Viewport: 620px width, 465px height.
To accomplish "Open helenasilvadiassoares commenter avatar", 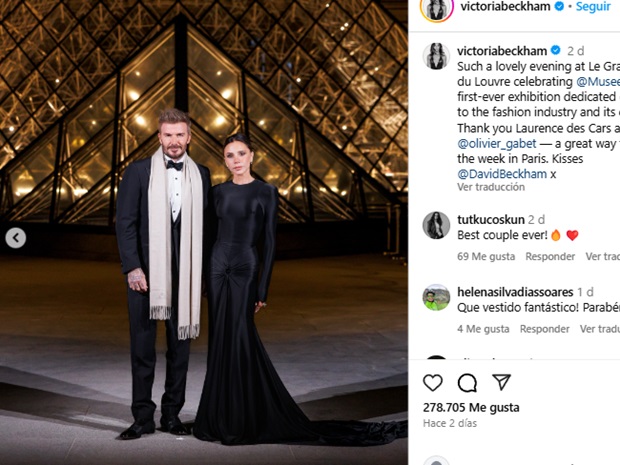I will pyautogui.click(x=436, y=298).
